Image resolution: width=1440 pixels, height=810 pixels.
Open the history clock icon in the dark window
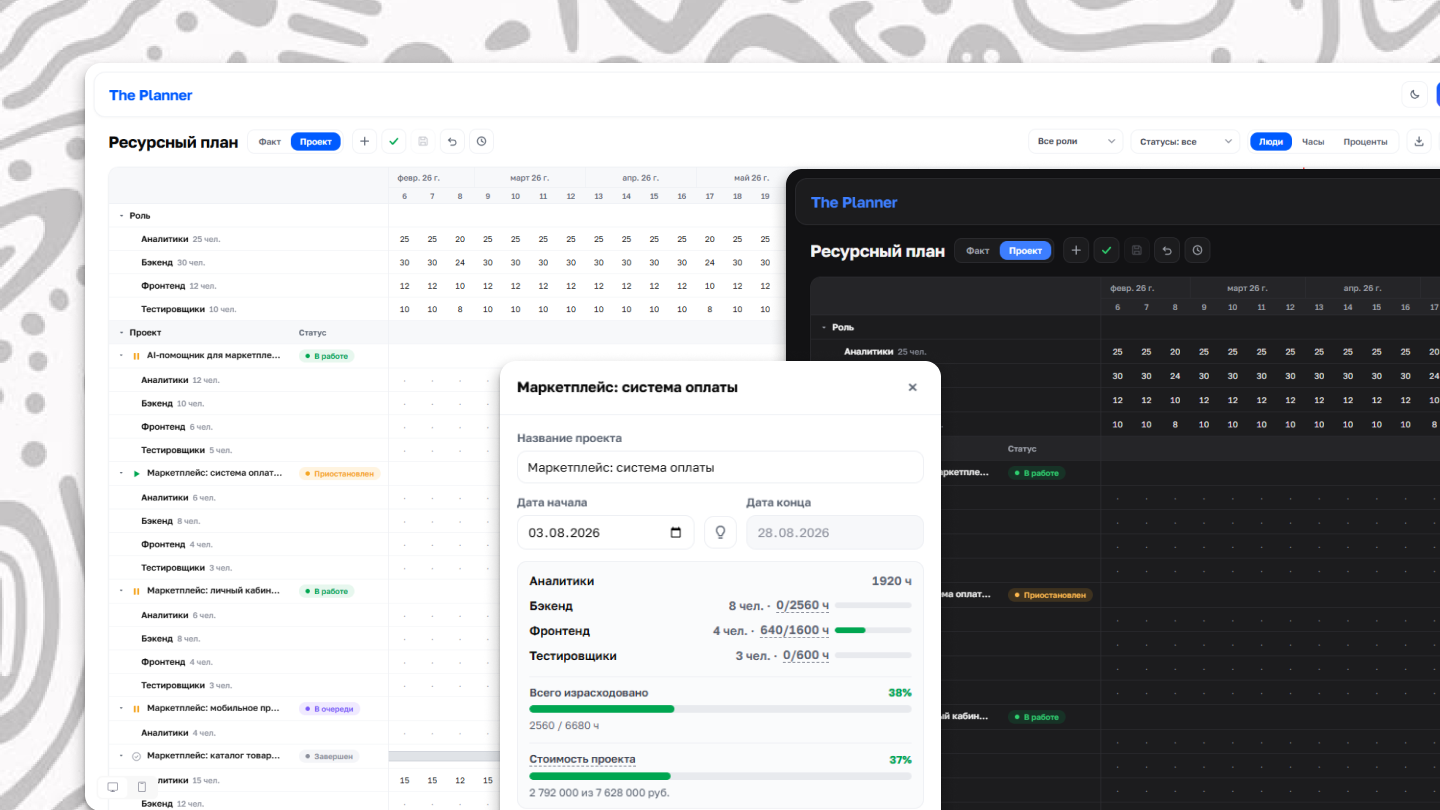click(x=1198, y=251)
